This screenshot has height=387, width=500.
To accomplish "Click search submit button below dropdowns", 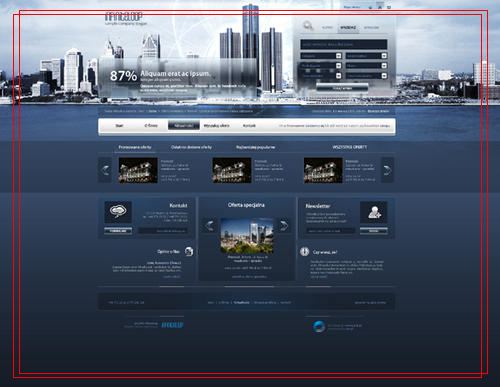I will (x=342, y=88).
